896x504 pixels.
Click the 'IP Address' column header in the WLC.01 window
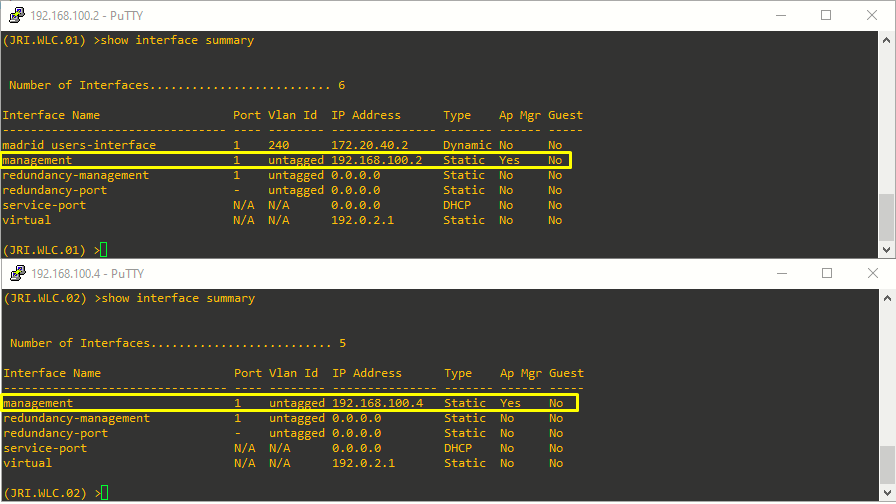coord(366,115)
